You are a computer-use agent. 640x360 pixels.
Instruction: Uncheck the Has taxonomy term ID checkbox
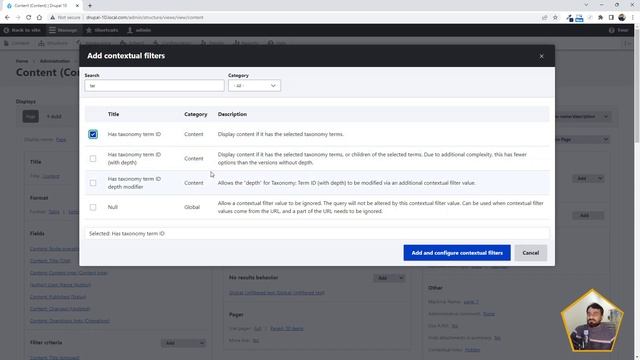(93, 134)
